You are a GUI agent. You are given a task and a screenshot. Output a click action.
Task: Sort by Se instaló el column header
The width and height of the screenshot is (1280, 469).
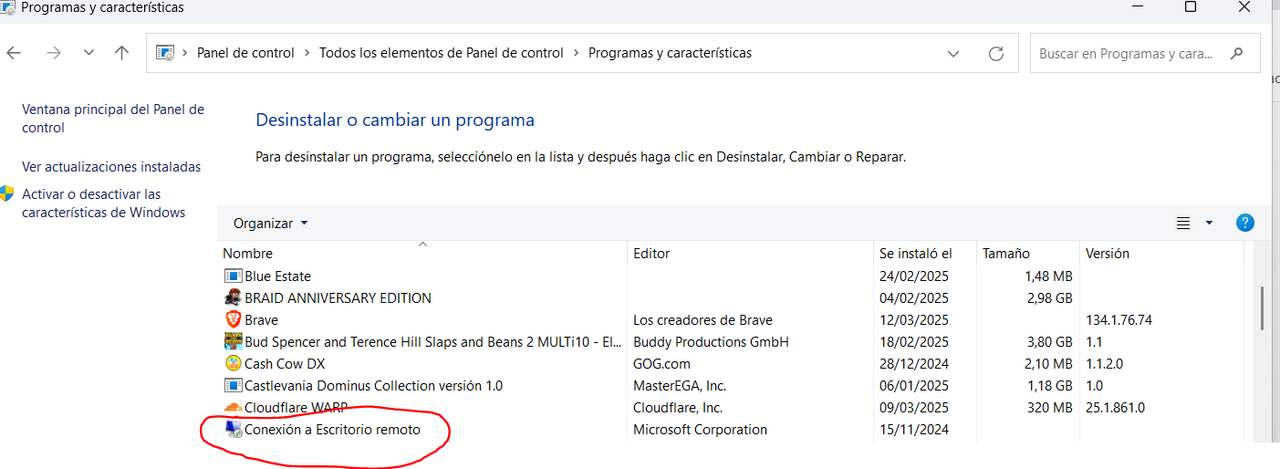[x=915, y=254]
